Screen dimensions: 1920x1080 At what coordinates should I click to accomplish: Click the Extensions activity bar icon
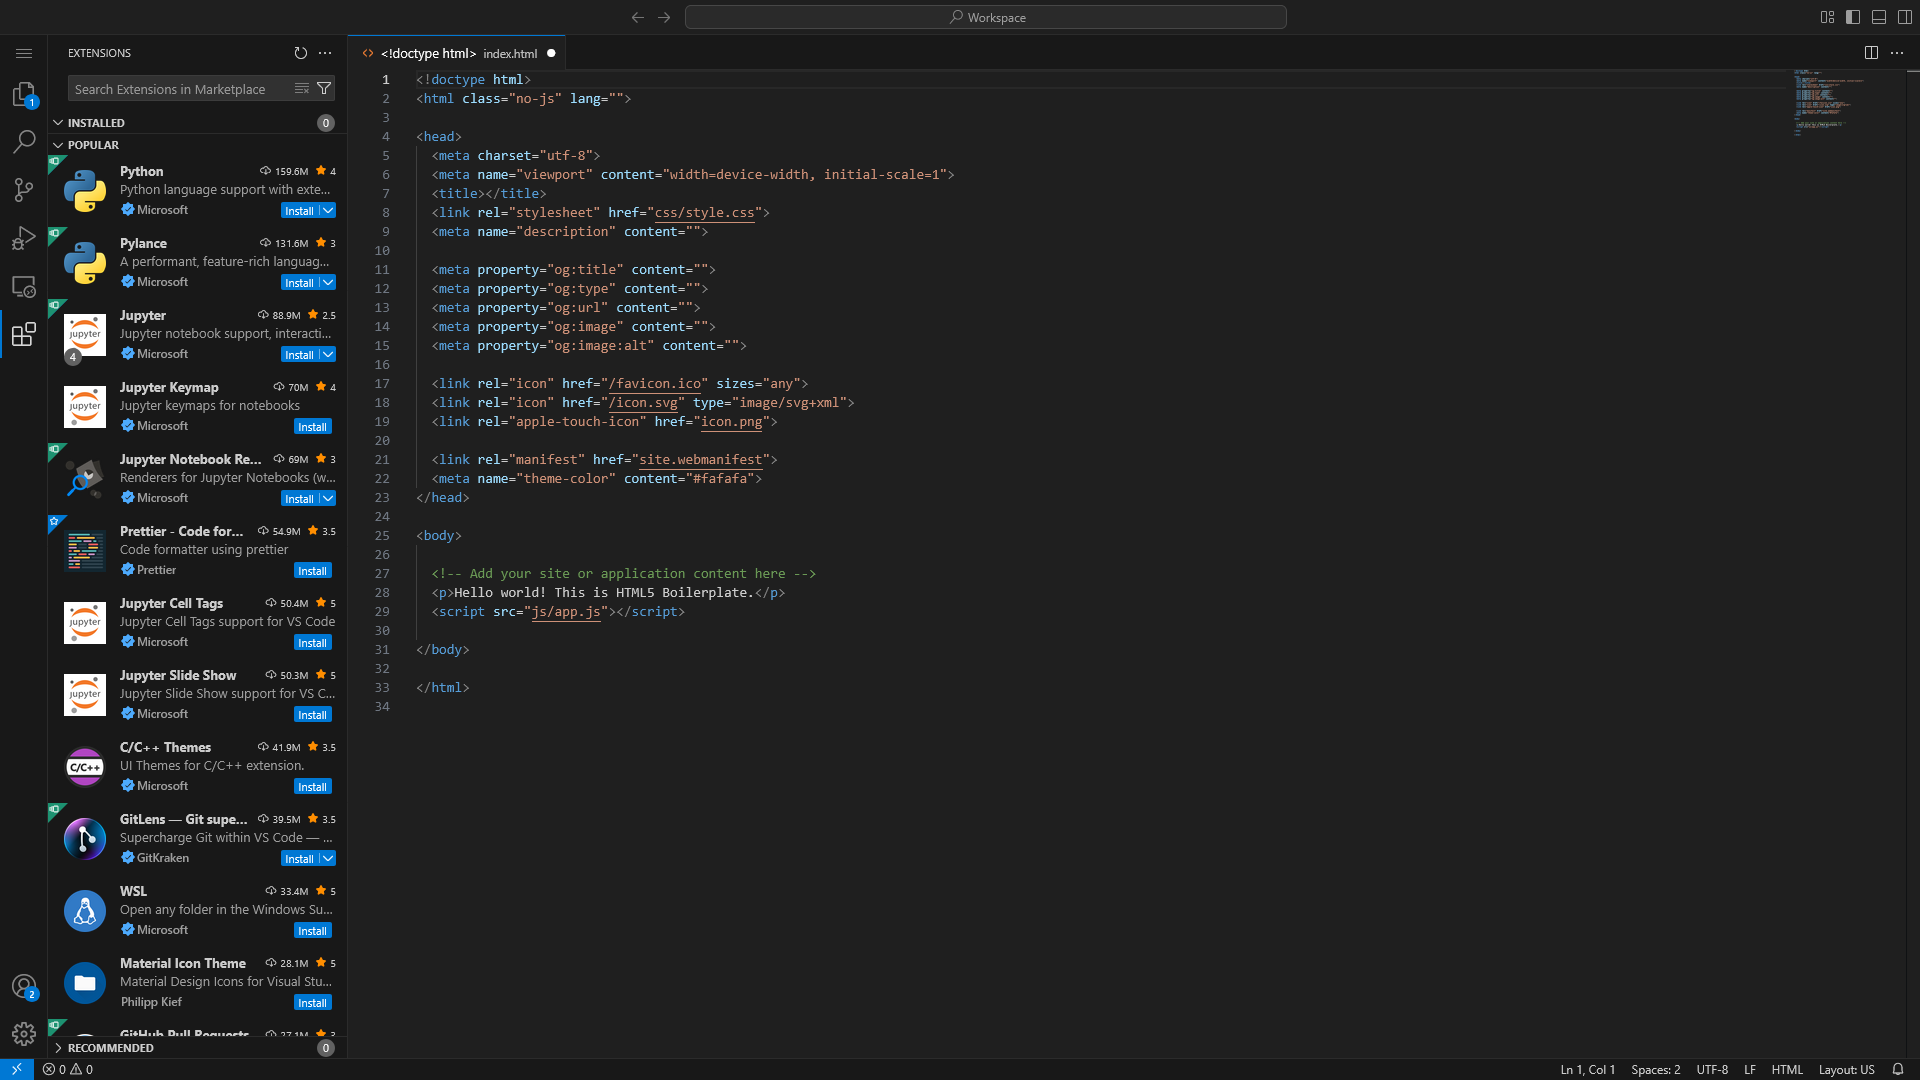pyautogui.click(x=24, y=334)
